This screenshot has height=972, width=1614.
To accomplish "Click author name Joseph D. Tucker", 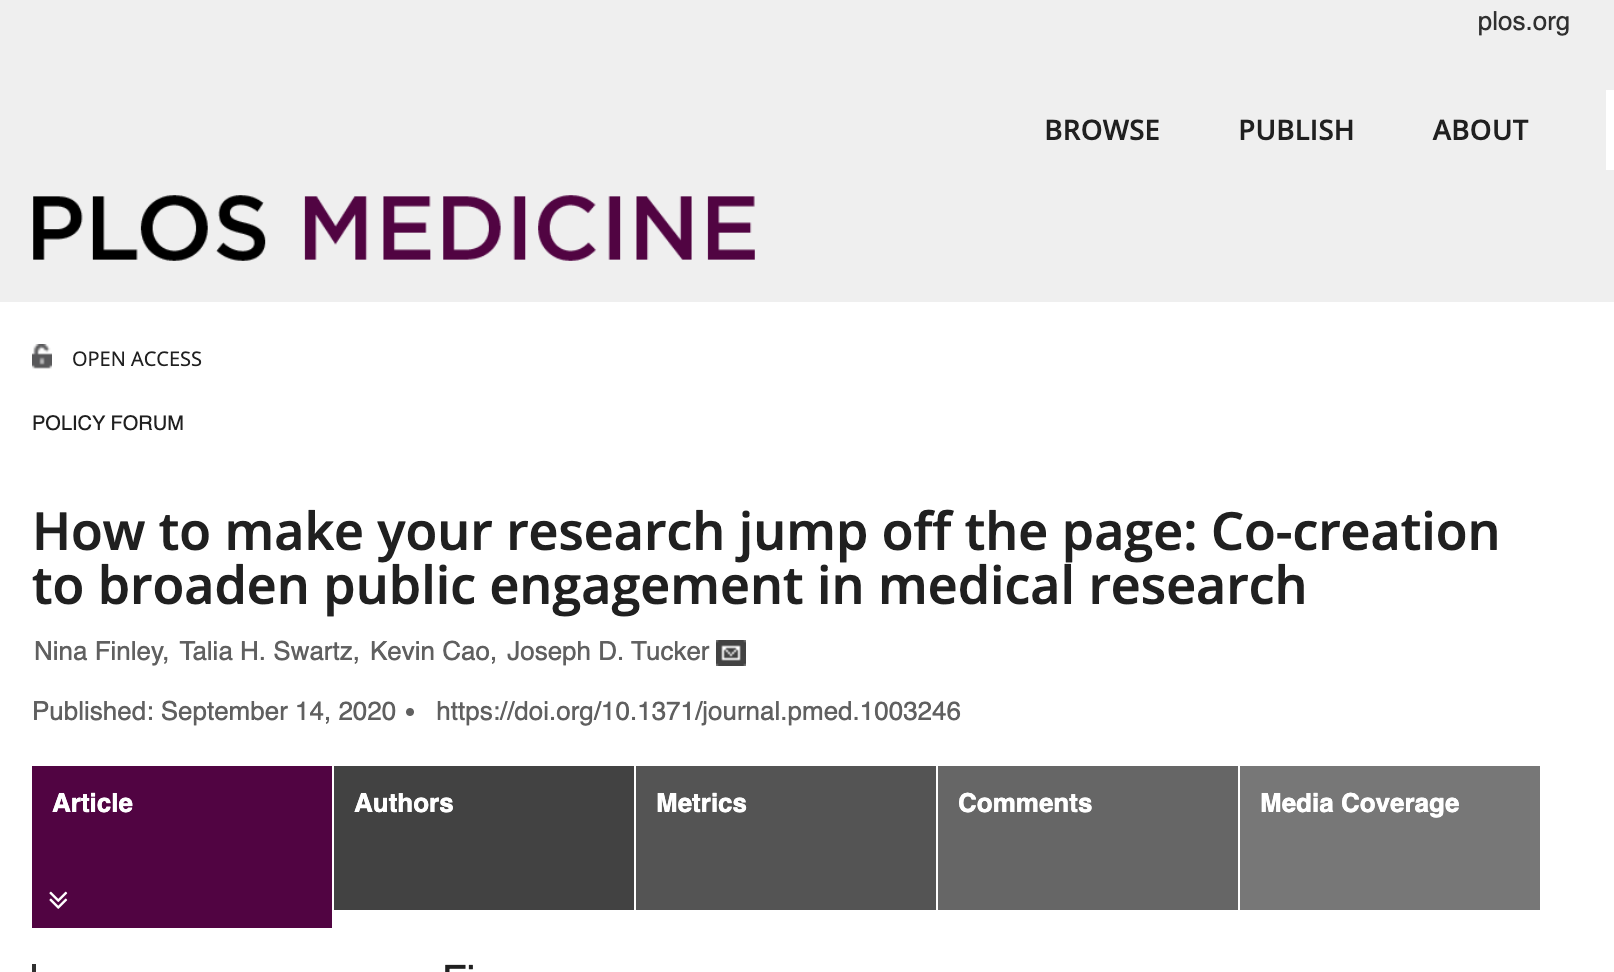I will [x=607, y=652].
